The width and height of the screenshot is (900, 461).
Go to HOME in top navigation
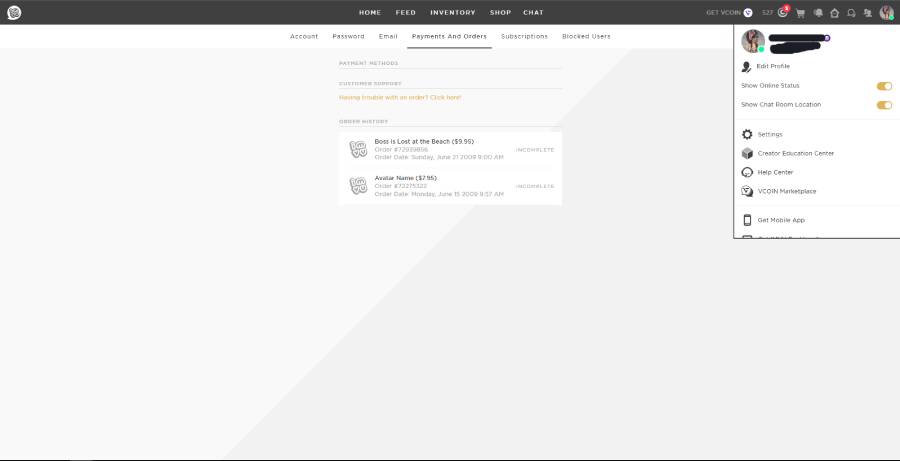[370, 13]
